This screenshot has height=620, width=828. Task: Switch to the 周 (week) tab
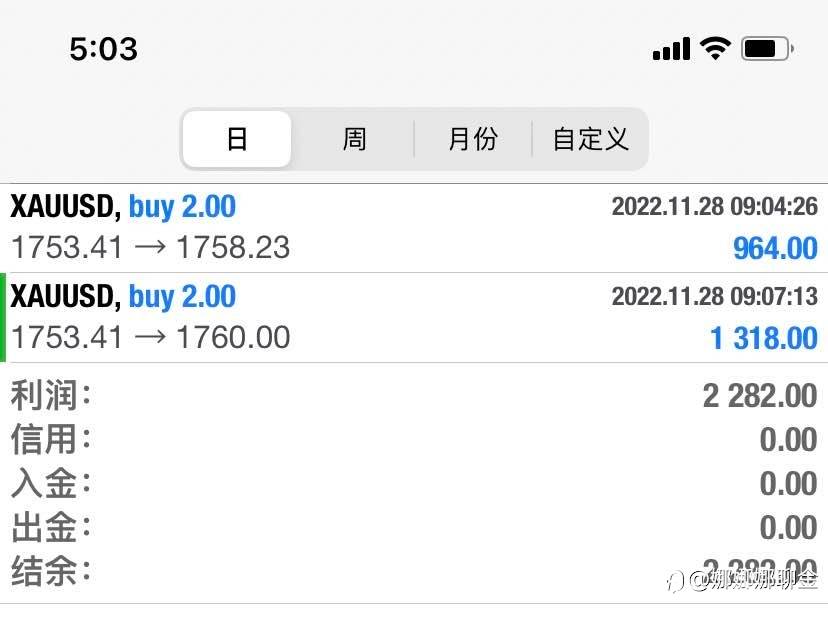[354, 139]
